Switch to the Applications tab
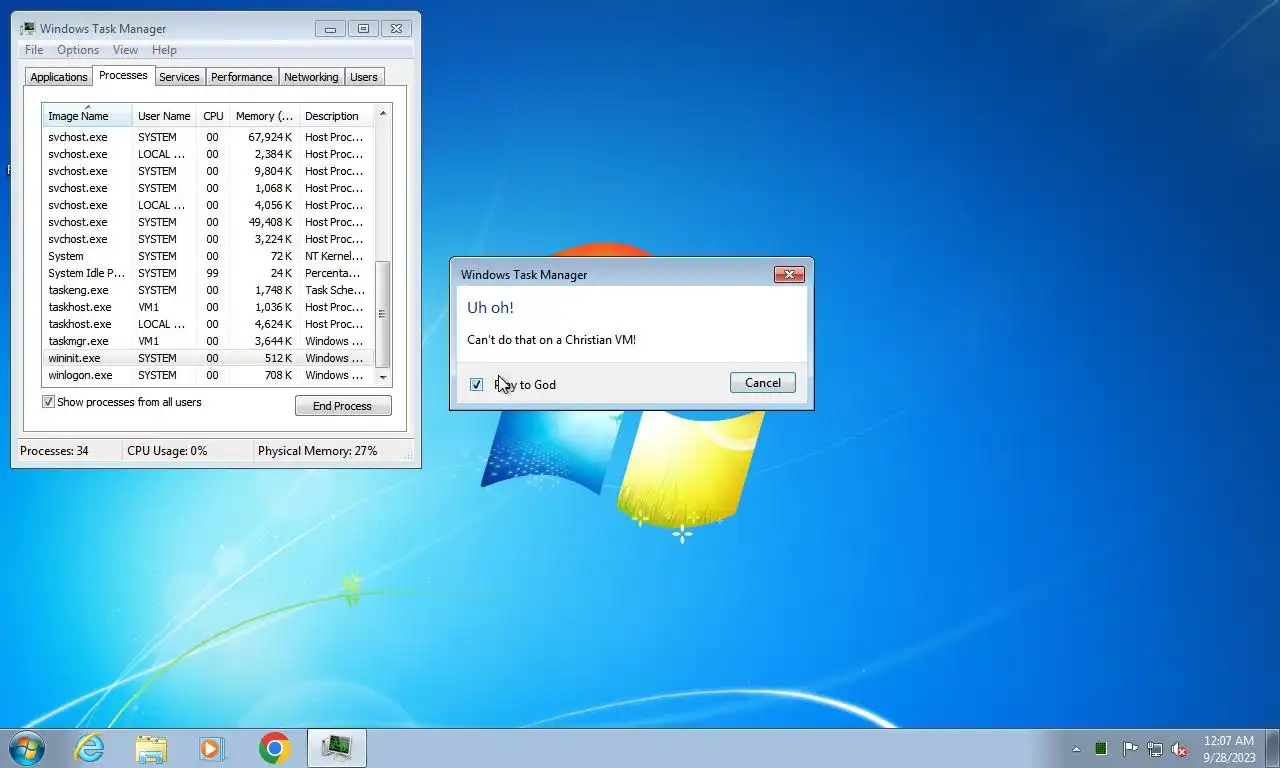The height and width of the screenshot is (768, 1280). [x=59, y=77]
